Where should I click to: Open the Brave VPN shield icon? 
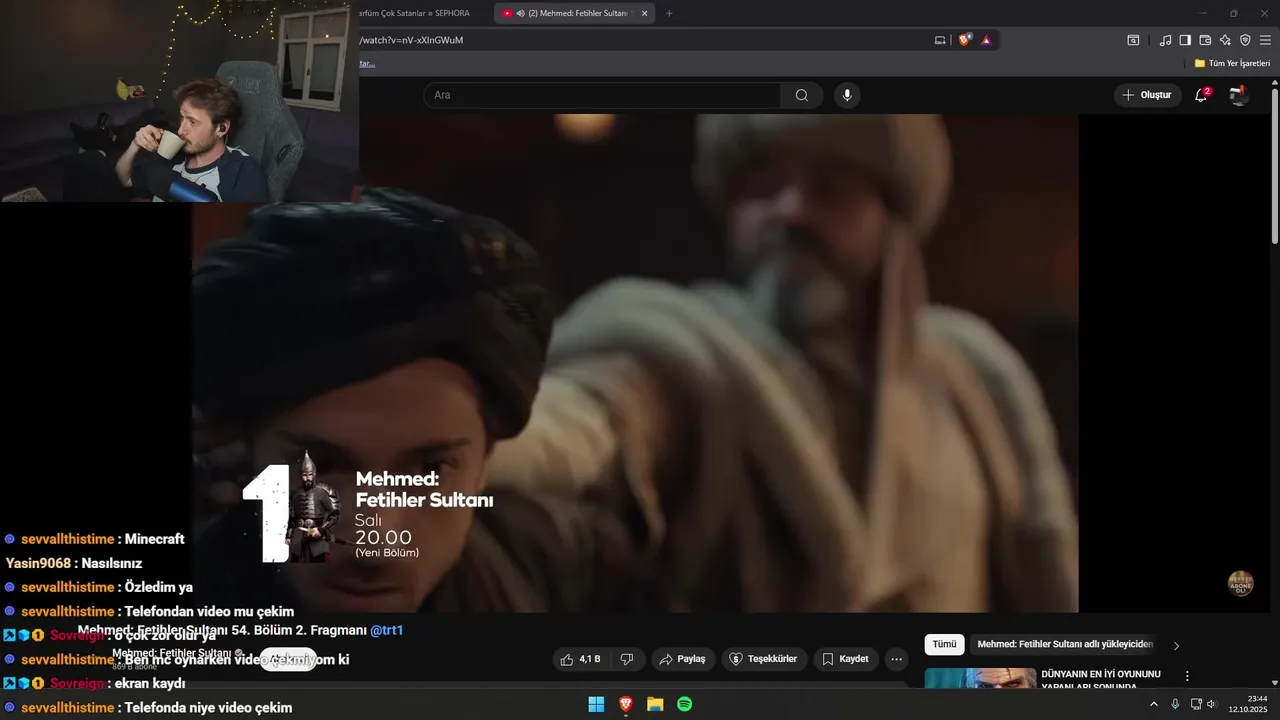tap(1245, 40)
